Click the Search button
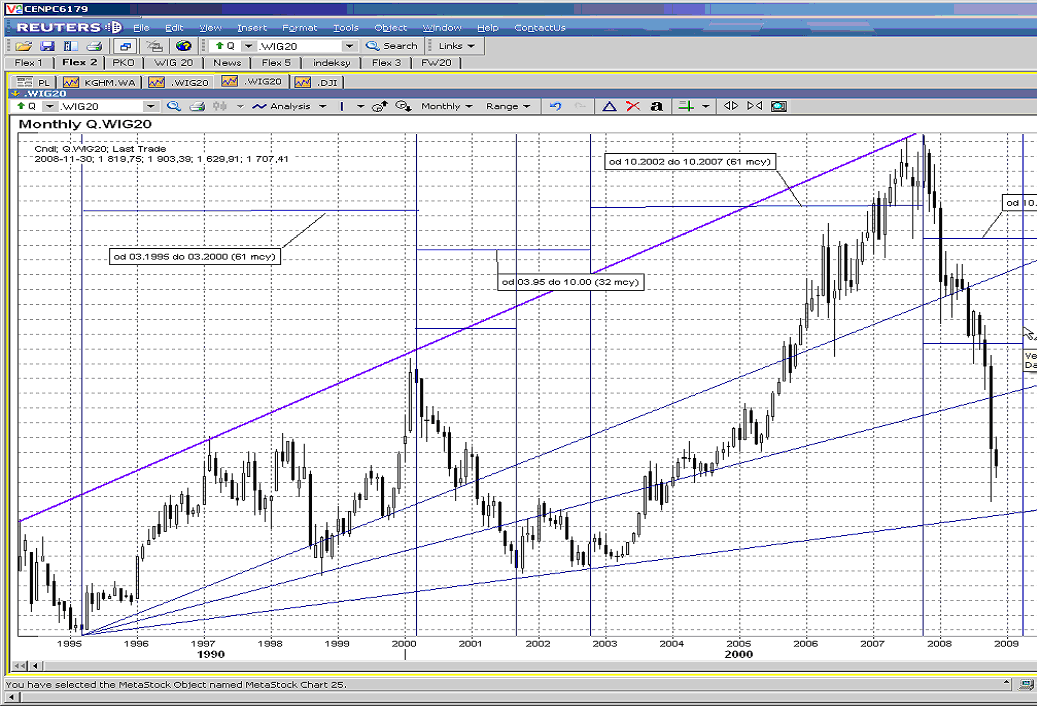This screenshot has width=1037, height=706. (x=392, y=46)
